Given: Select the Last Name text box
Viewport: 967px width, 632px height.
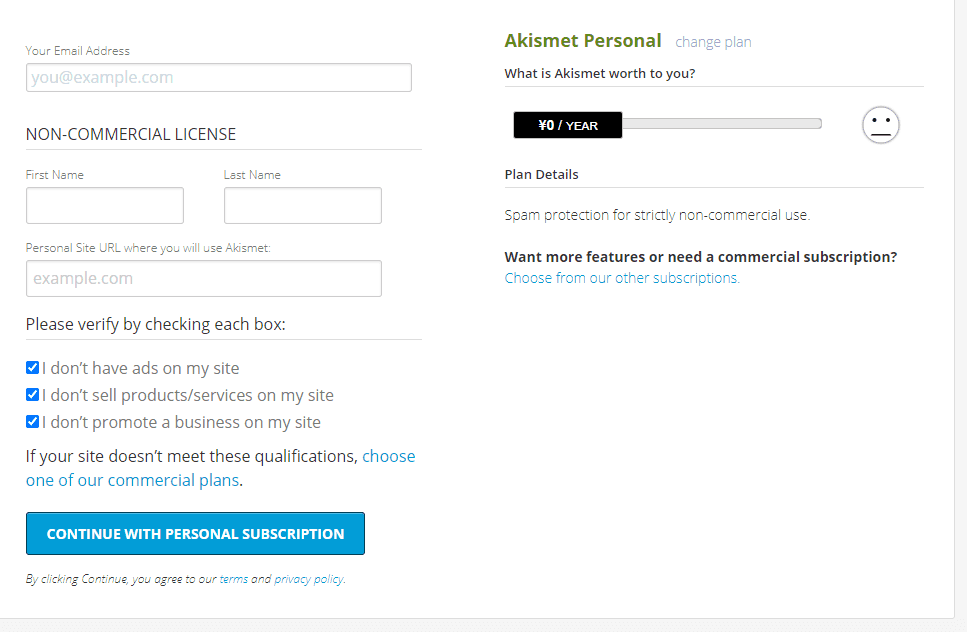Looking at the screenshot, I should [302, 206].
